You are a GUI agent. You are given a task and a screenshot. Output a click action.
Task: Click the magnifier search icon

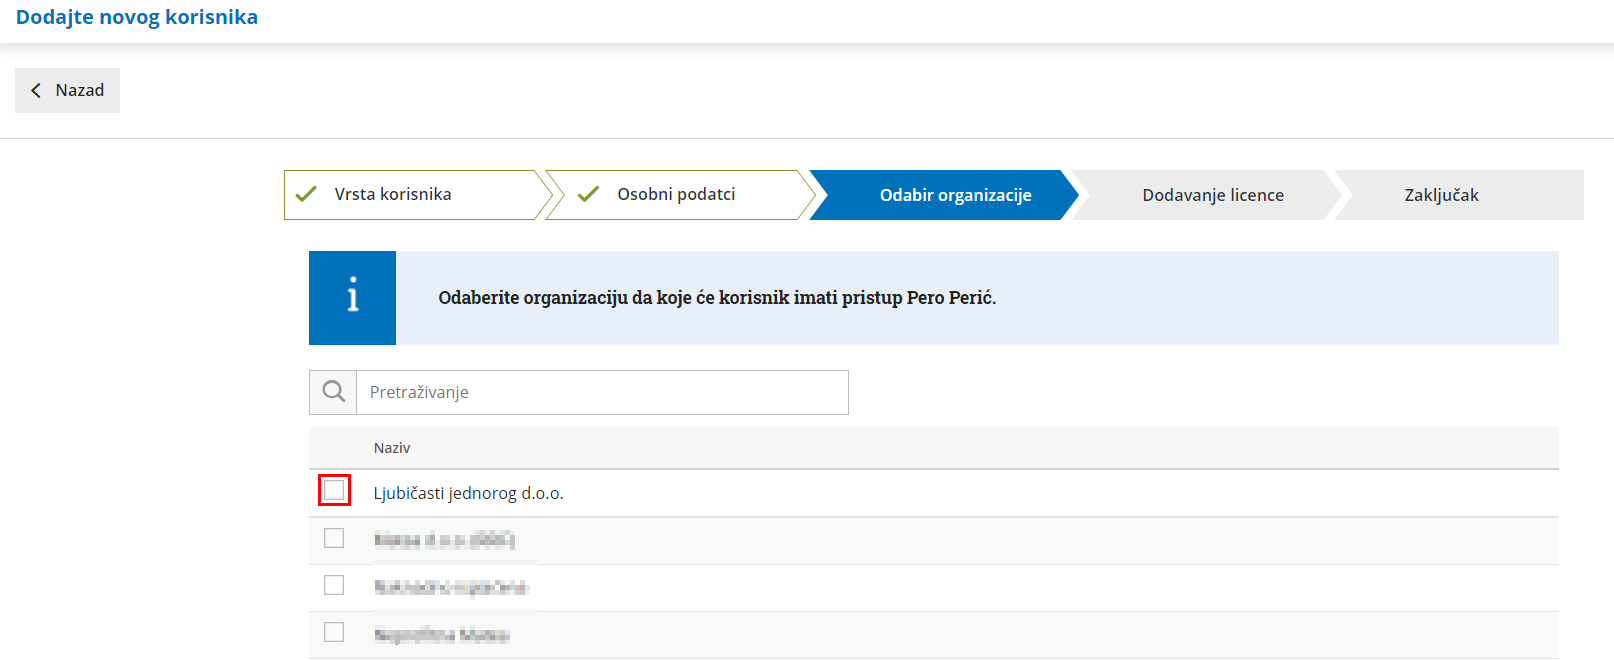coord(334,392)
